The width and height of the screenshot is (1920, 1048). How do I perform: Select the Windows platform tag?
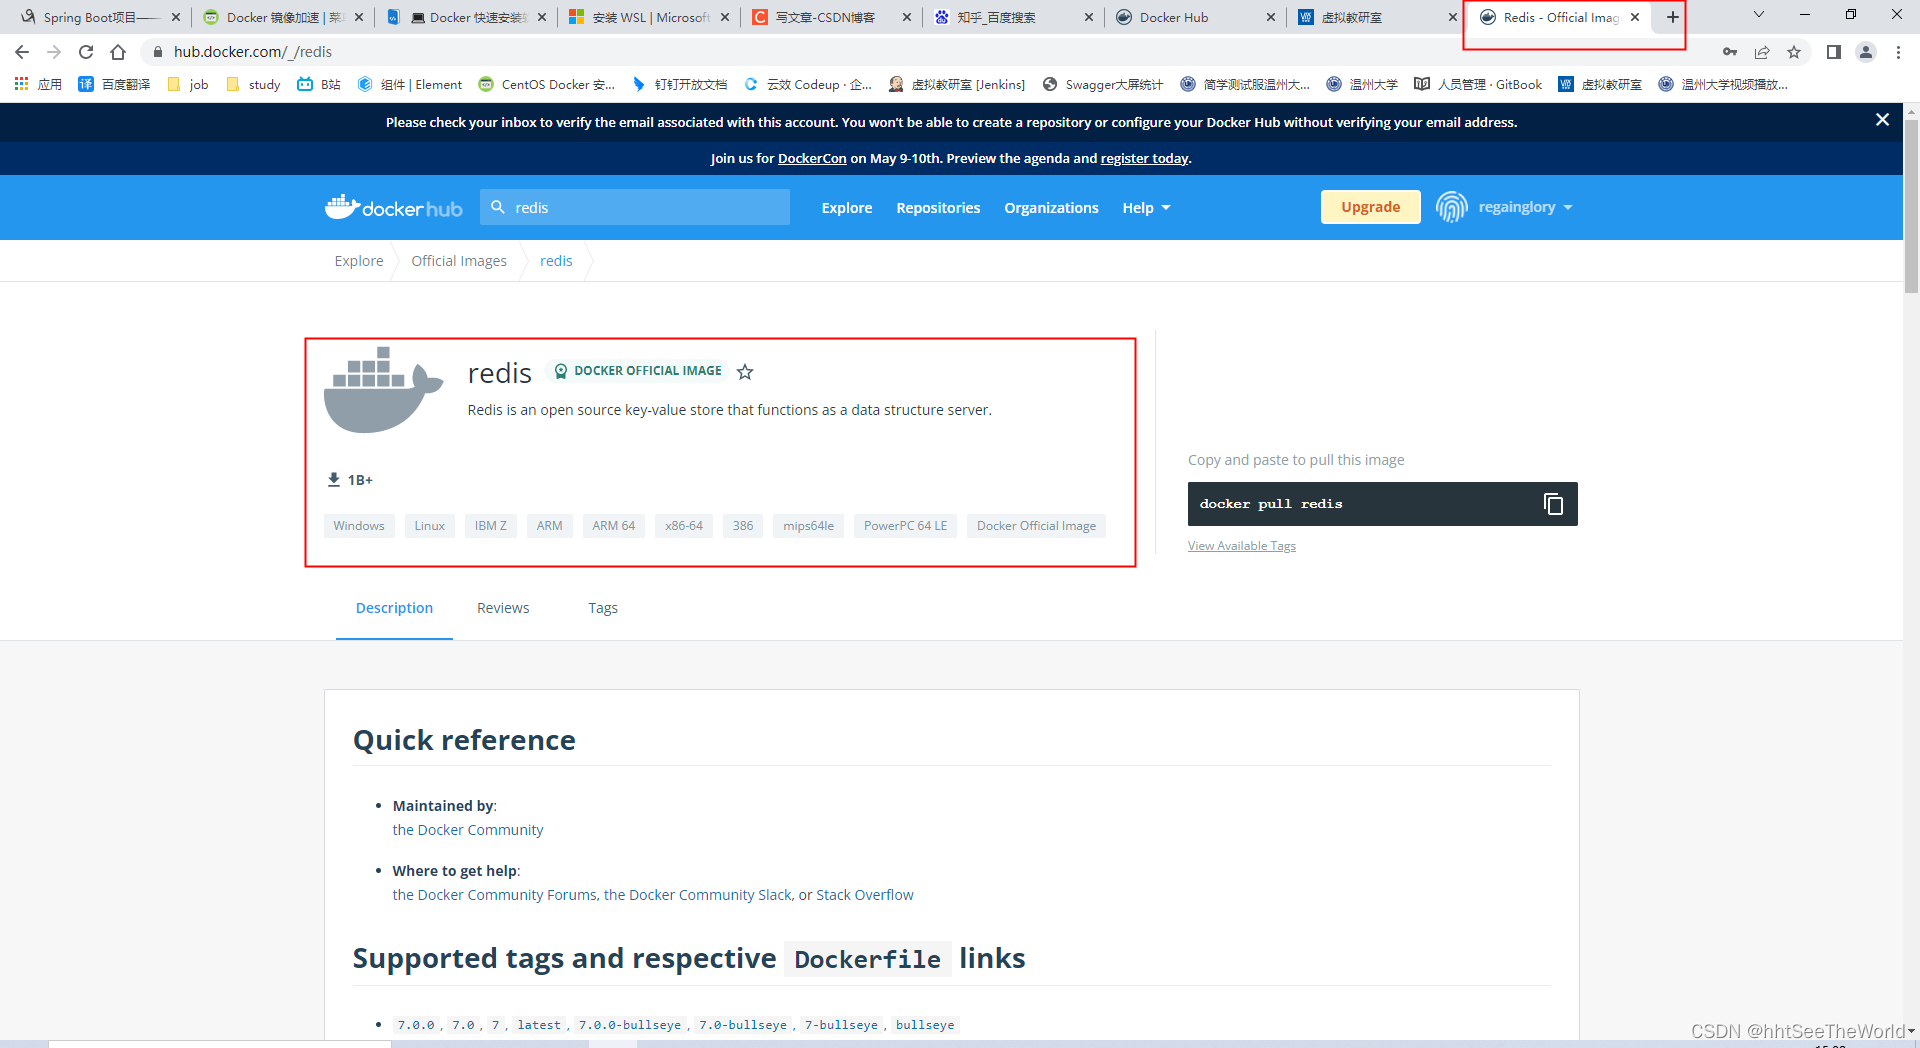(x=359, y=526)
